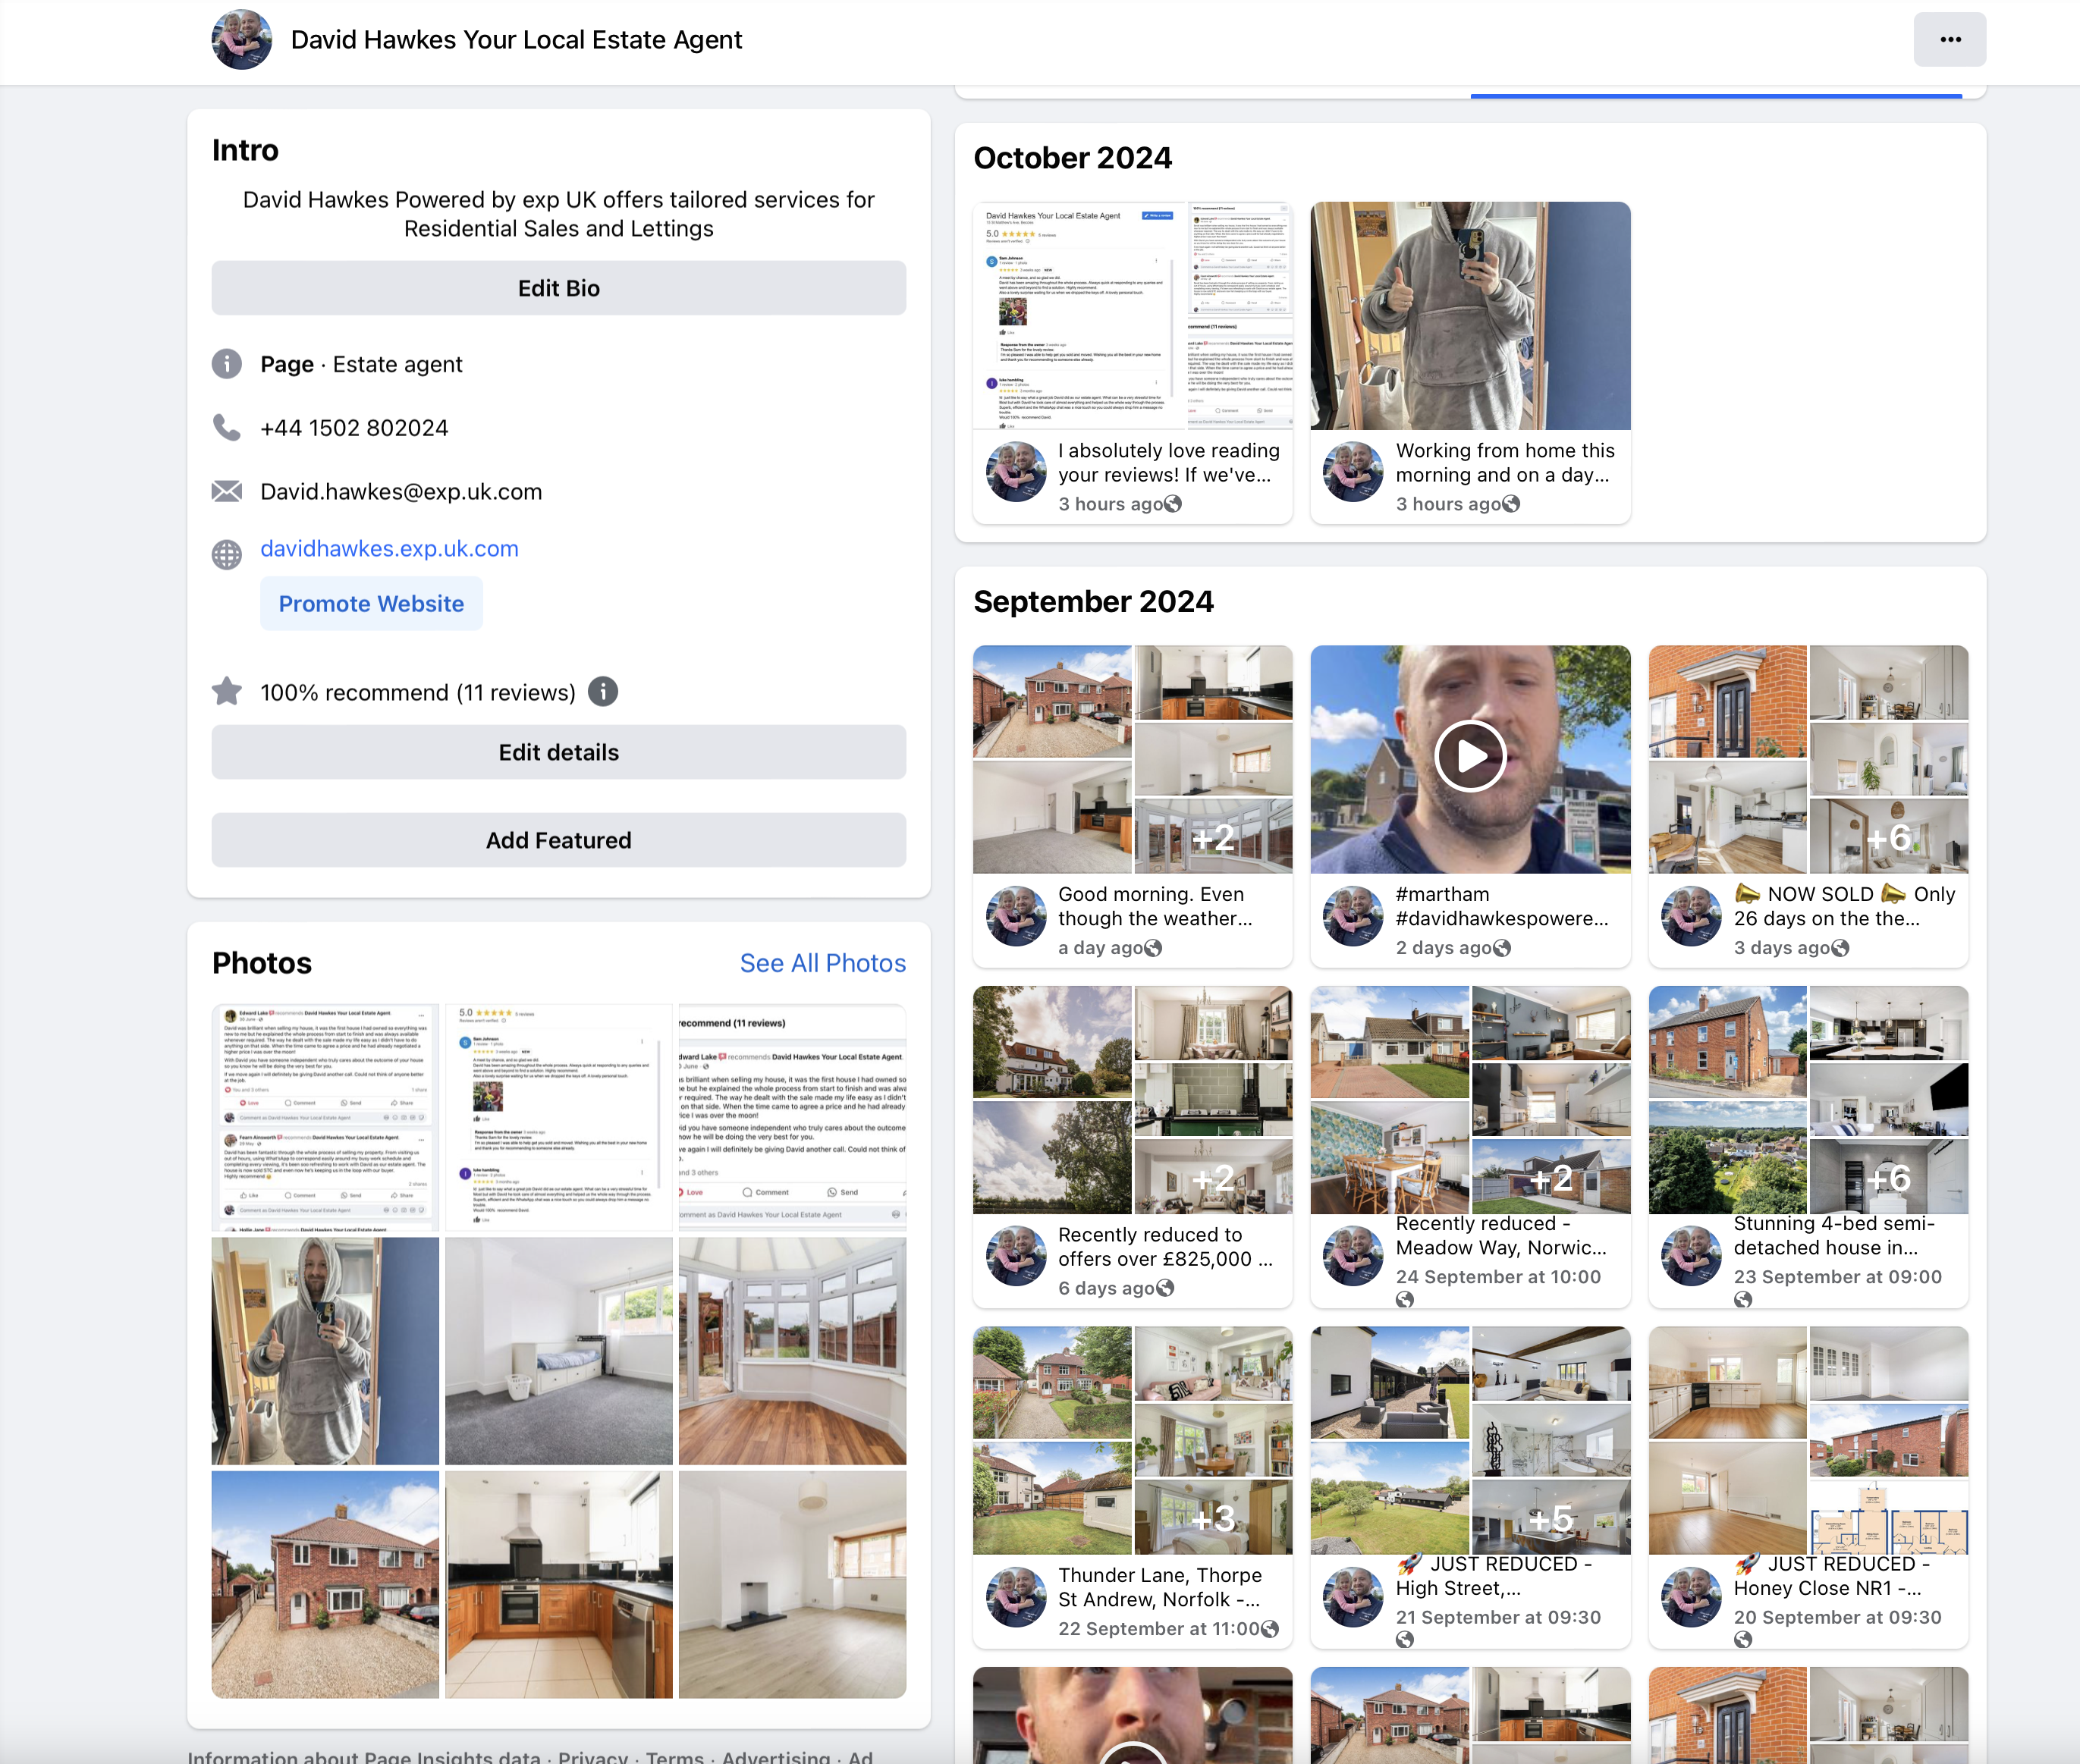
Task: Open the three-dots page options menu
Action: [1949, 40]
